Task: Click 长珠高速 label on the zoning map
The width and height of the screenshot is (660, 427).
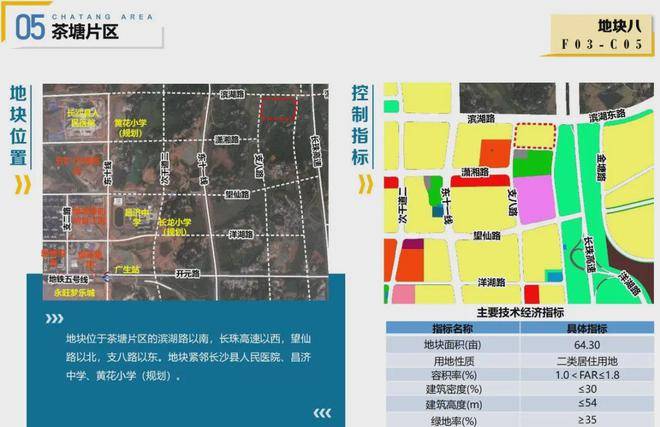Action: [590, 254]
